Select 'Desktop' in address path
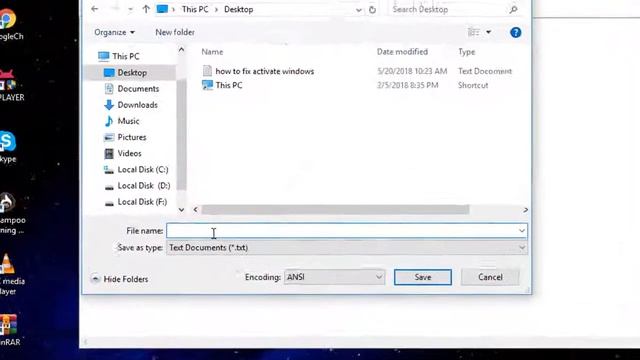640x360 pixels. 238,9
